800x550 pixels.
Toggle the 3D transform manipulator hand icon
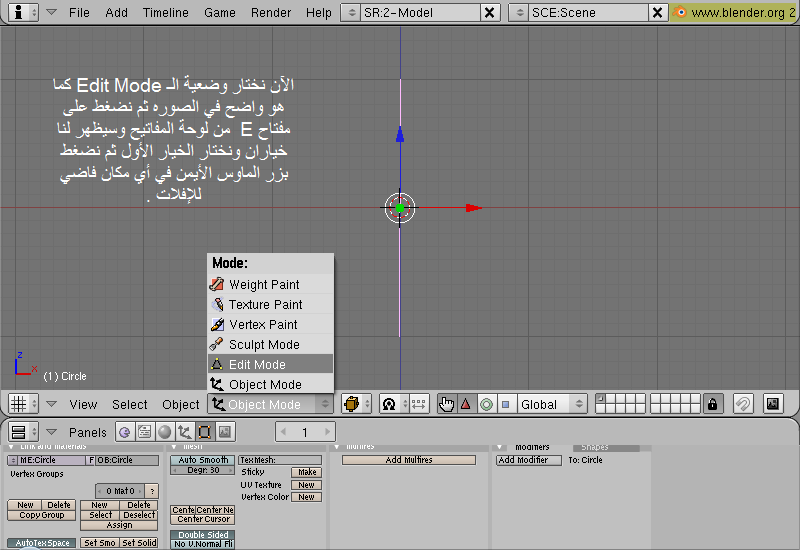[447, 404]
